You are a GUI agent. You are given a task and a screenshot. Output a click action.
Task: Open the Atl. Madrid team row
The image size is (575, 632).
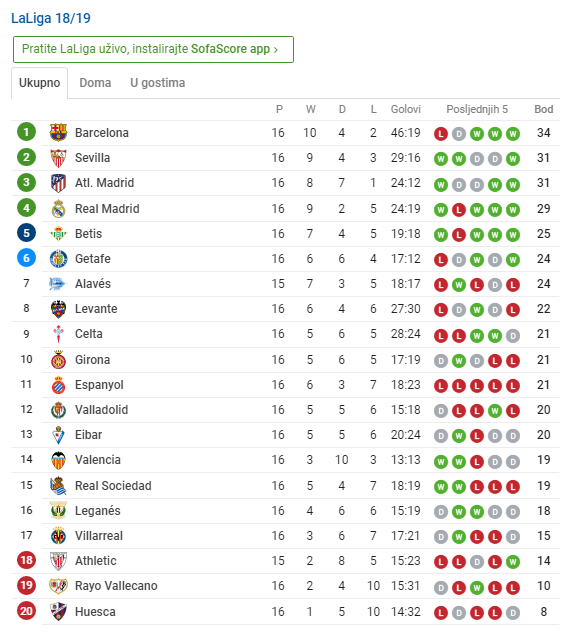point(285,183)
